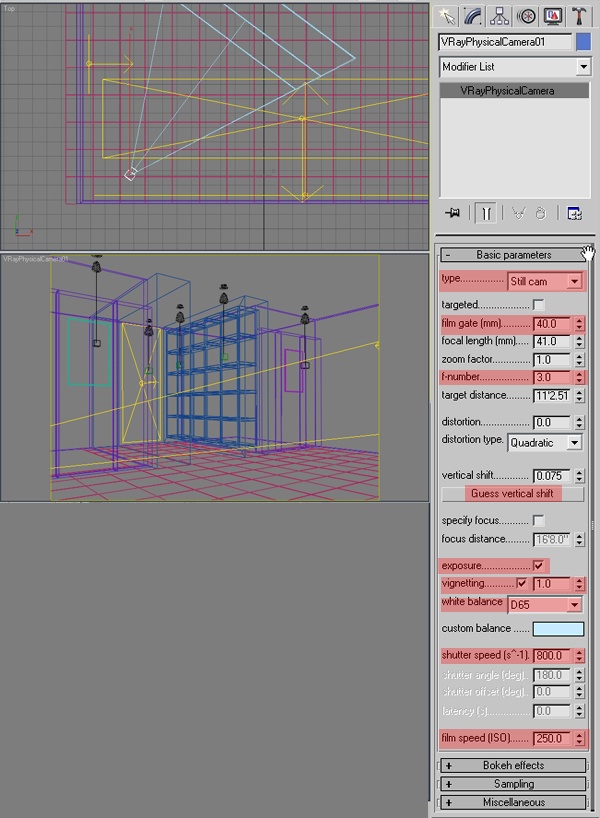Open the Display panel tab
The width and height of the screenshot is (600, 818).
coord(551,15)
